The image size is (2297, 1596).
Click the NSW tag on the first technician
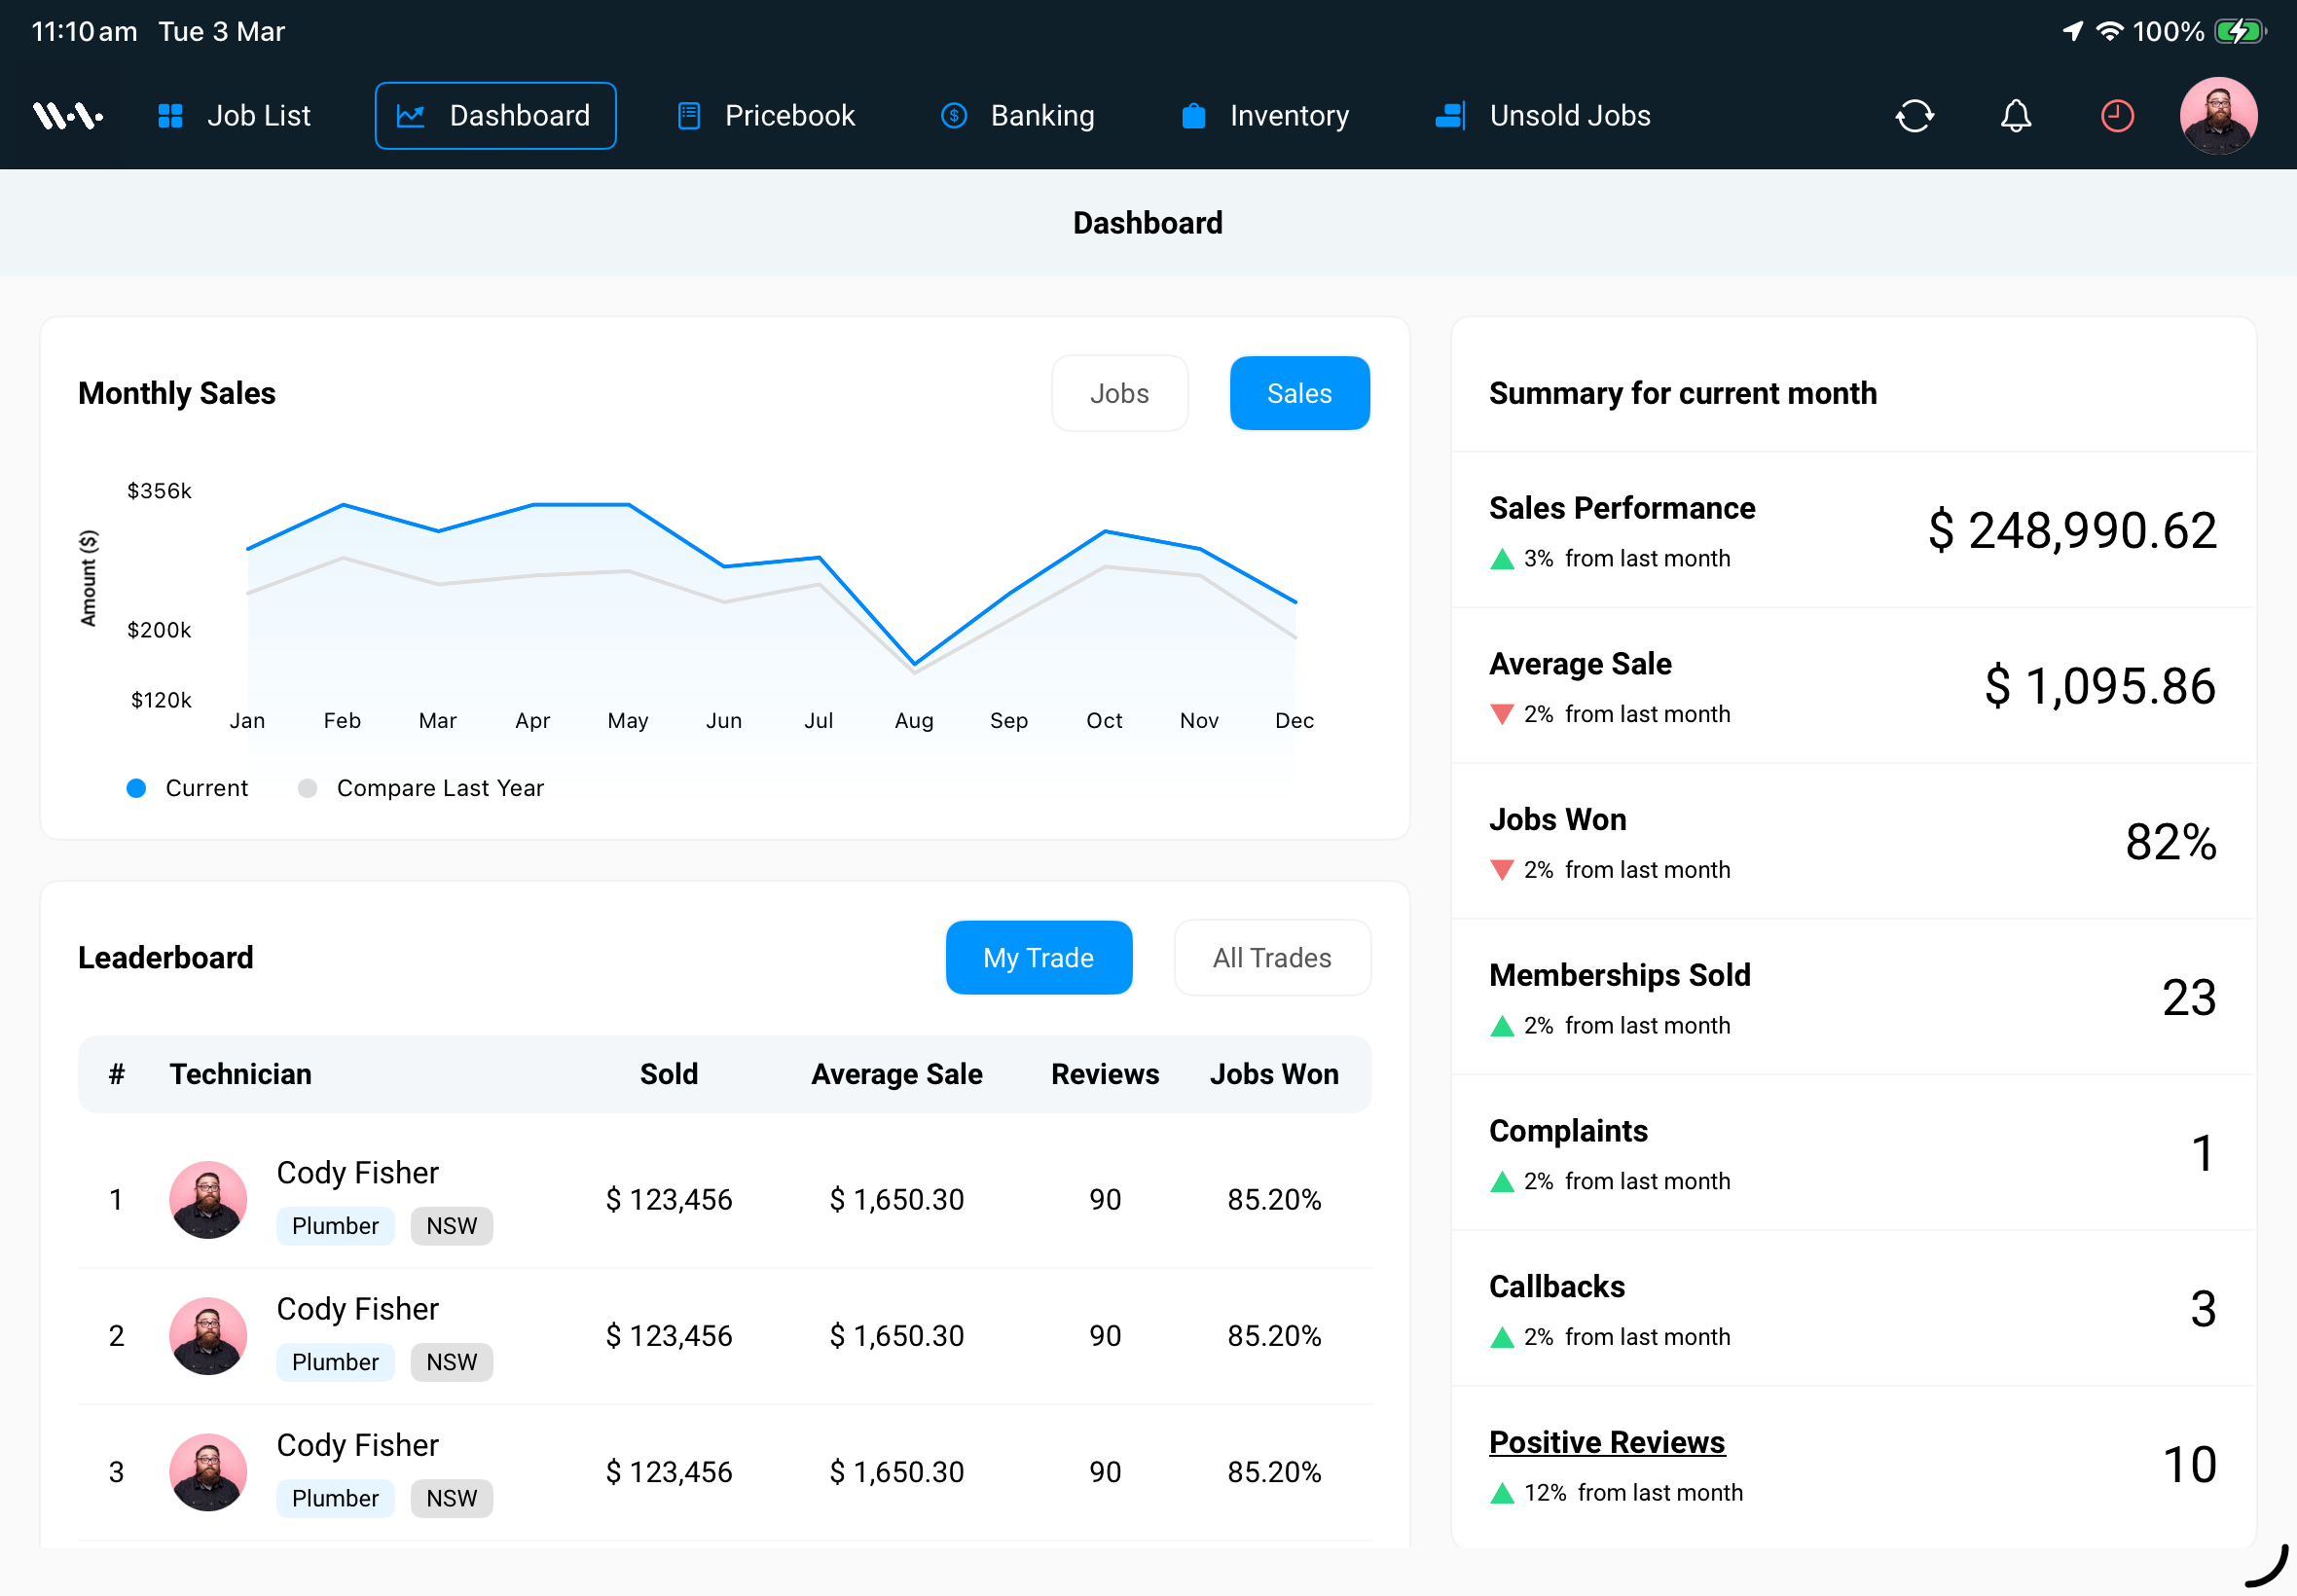click(451, 1225)
